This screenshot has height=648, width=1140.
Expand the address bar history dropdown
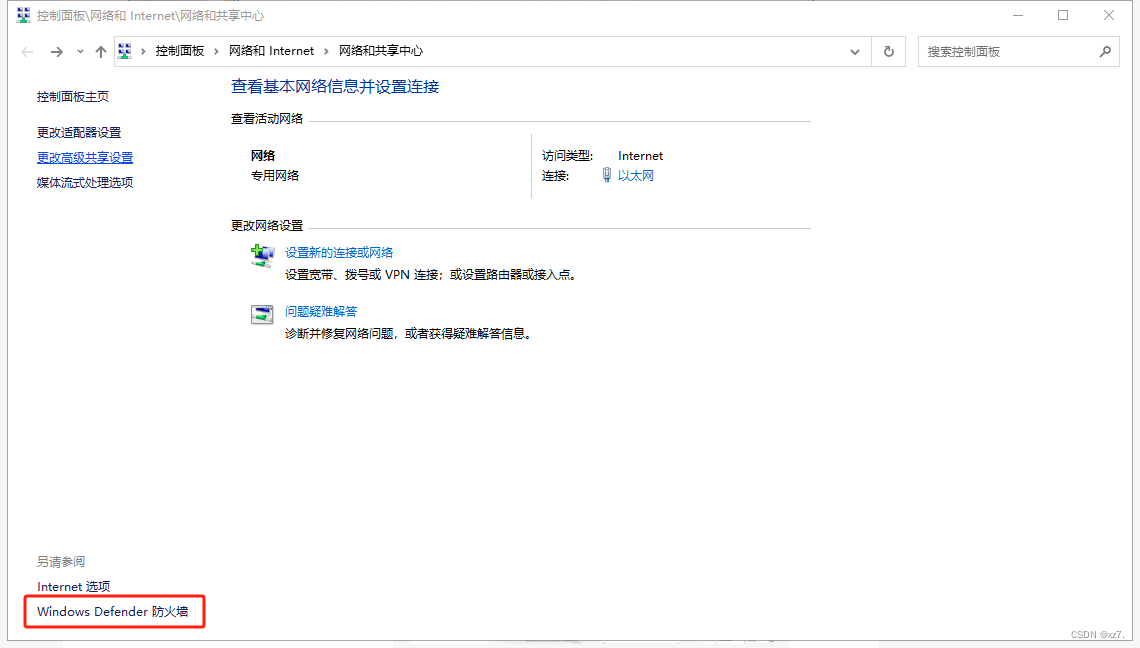[855, 52]
